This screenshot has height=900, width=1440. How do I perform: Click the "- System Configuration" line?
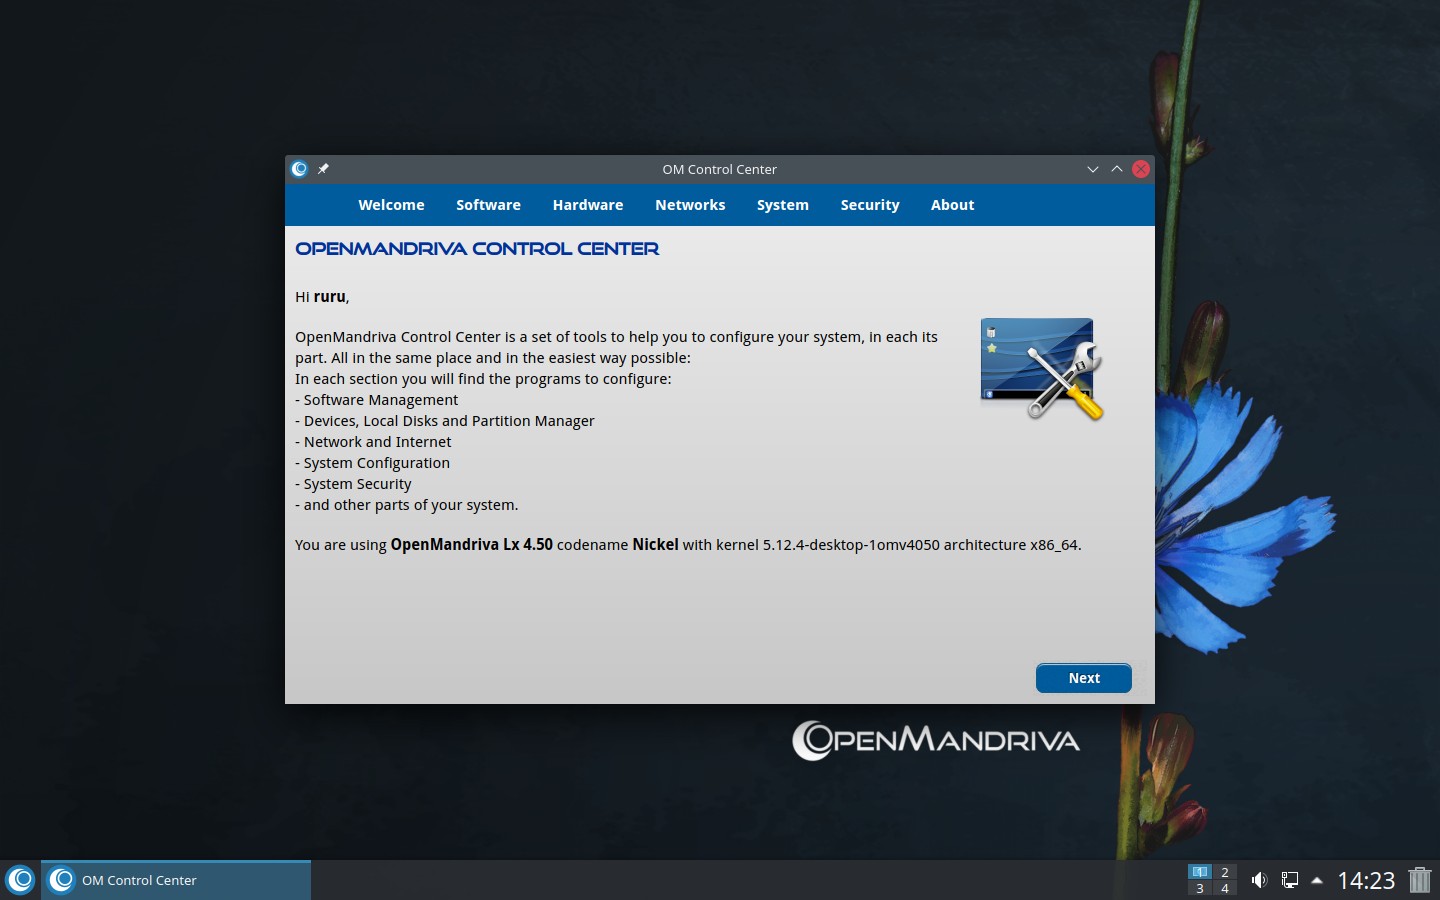tap(373, 463)
